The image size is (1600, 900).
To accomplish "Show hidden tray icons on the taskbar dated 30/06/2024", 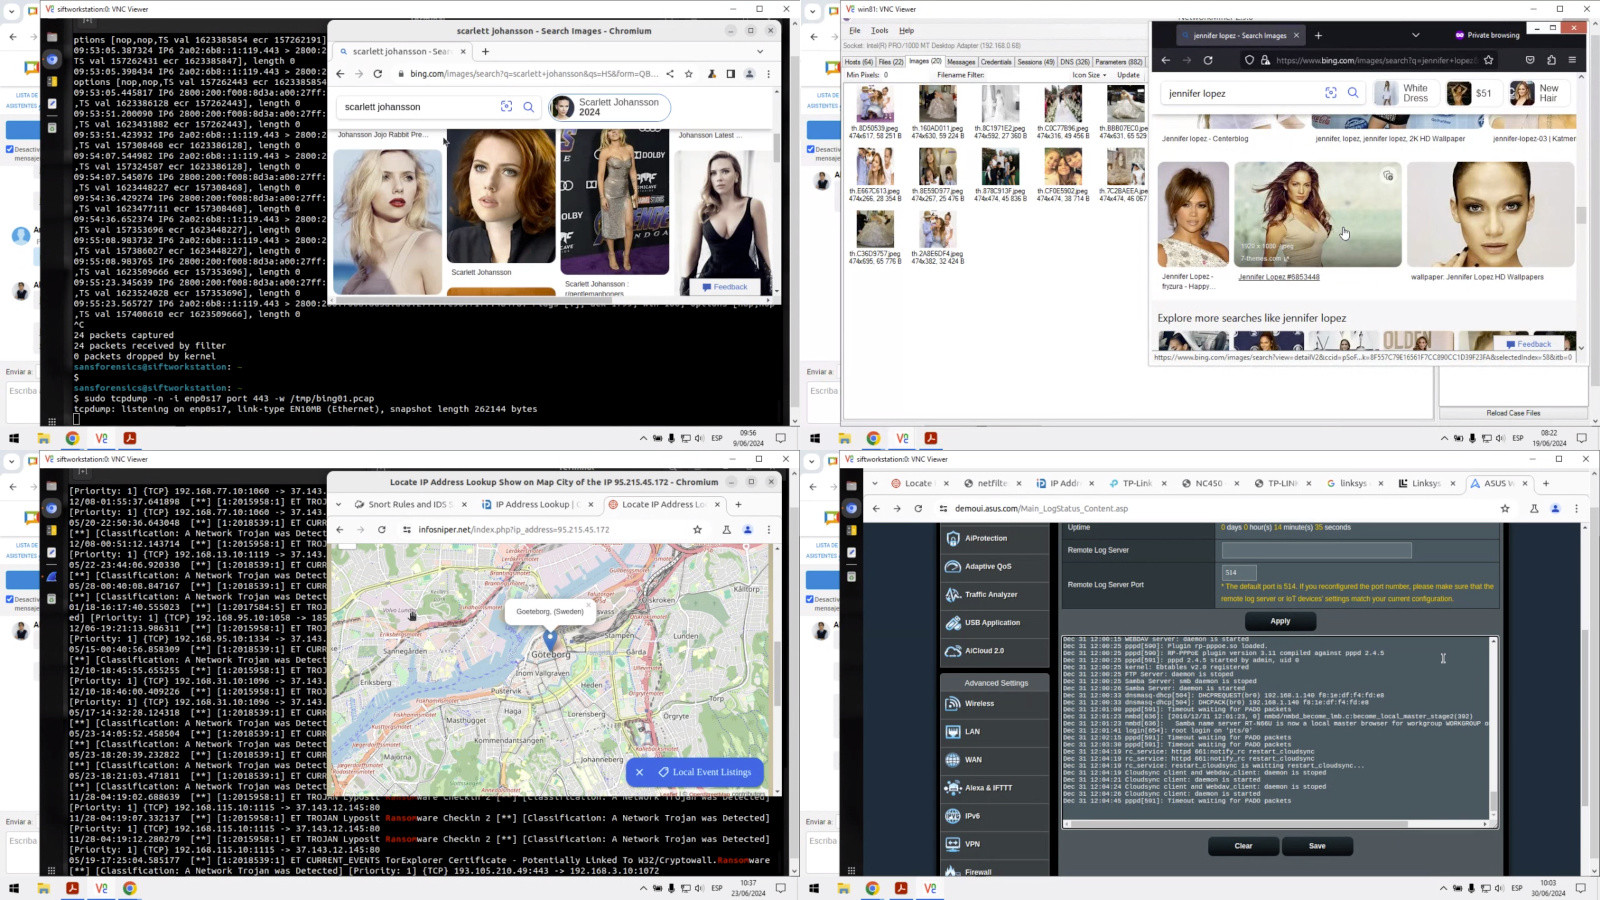I will (x=1443, y=887).
